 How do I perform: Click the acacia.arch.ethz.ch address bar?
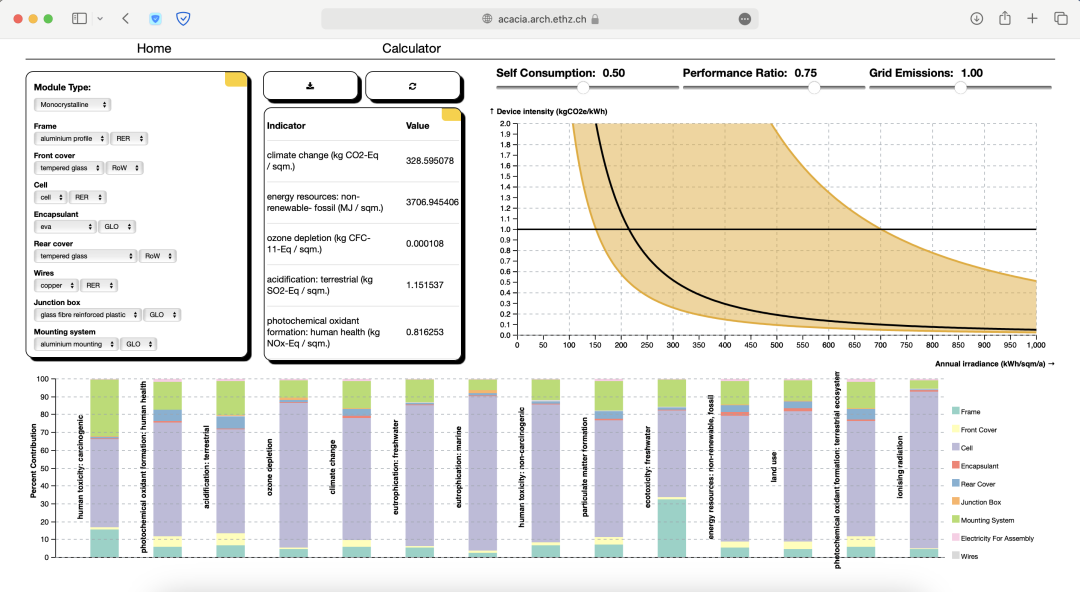click(x=540, y=19)
